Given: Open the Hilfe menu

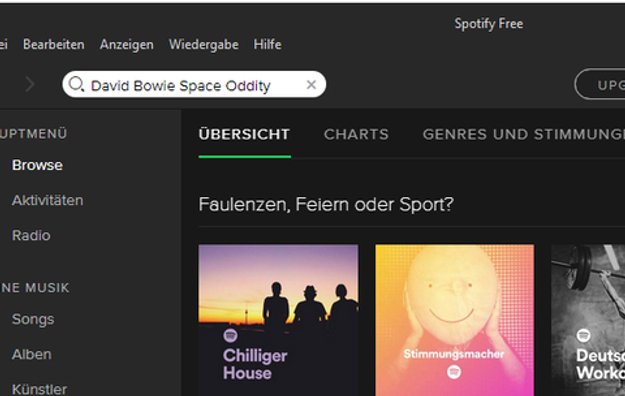Looking at the screenshot, I should point(267,44).
